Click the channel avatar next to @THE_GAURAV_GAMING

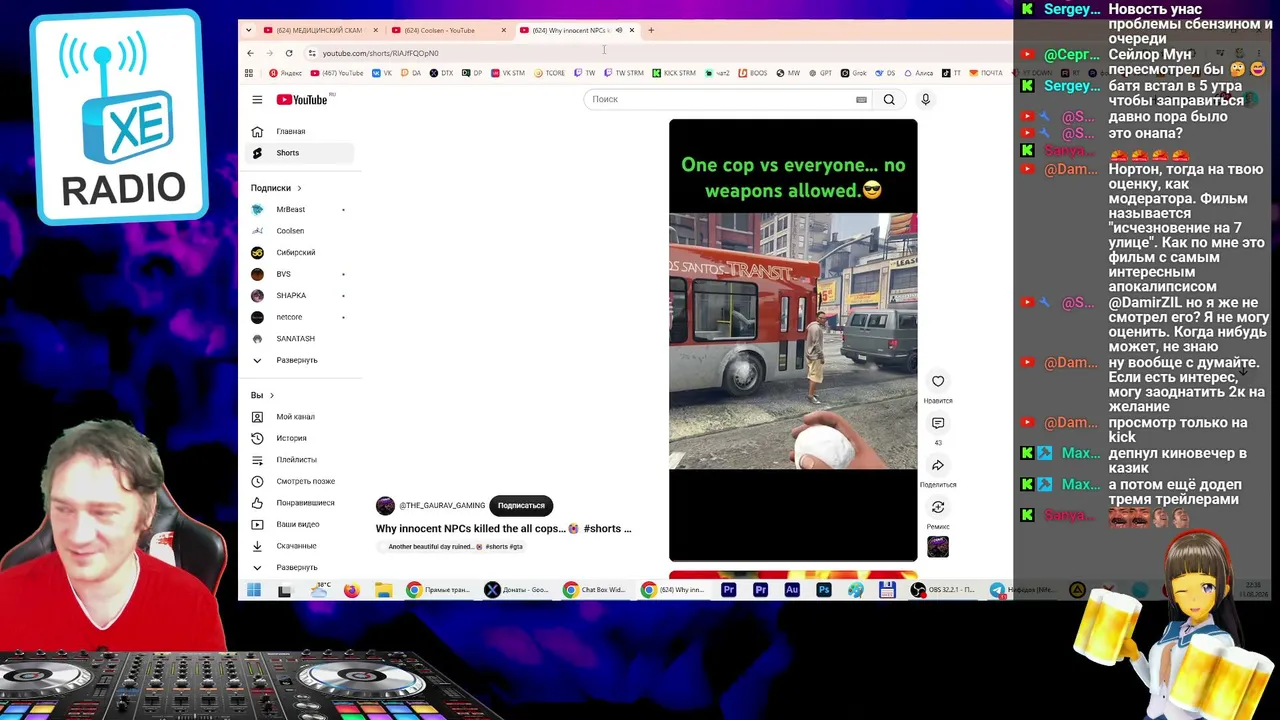385,505
